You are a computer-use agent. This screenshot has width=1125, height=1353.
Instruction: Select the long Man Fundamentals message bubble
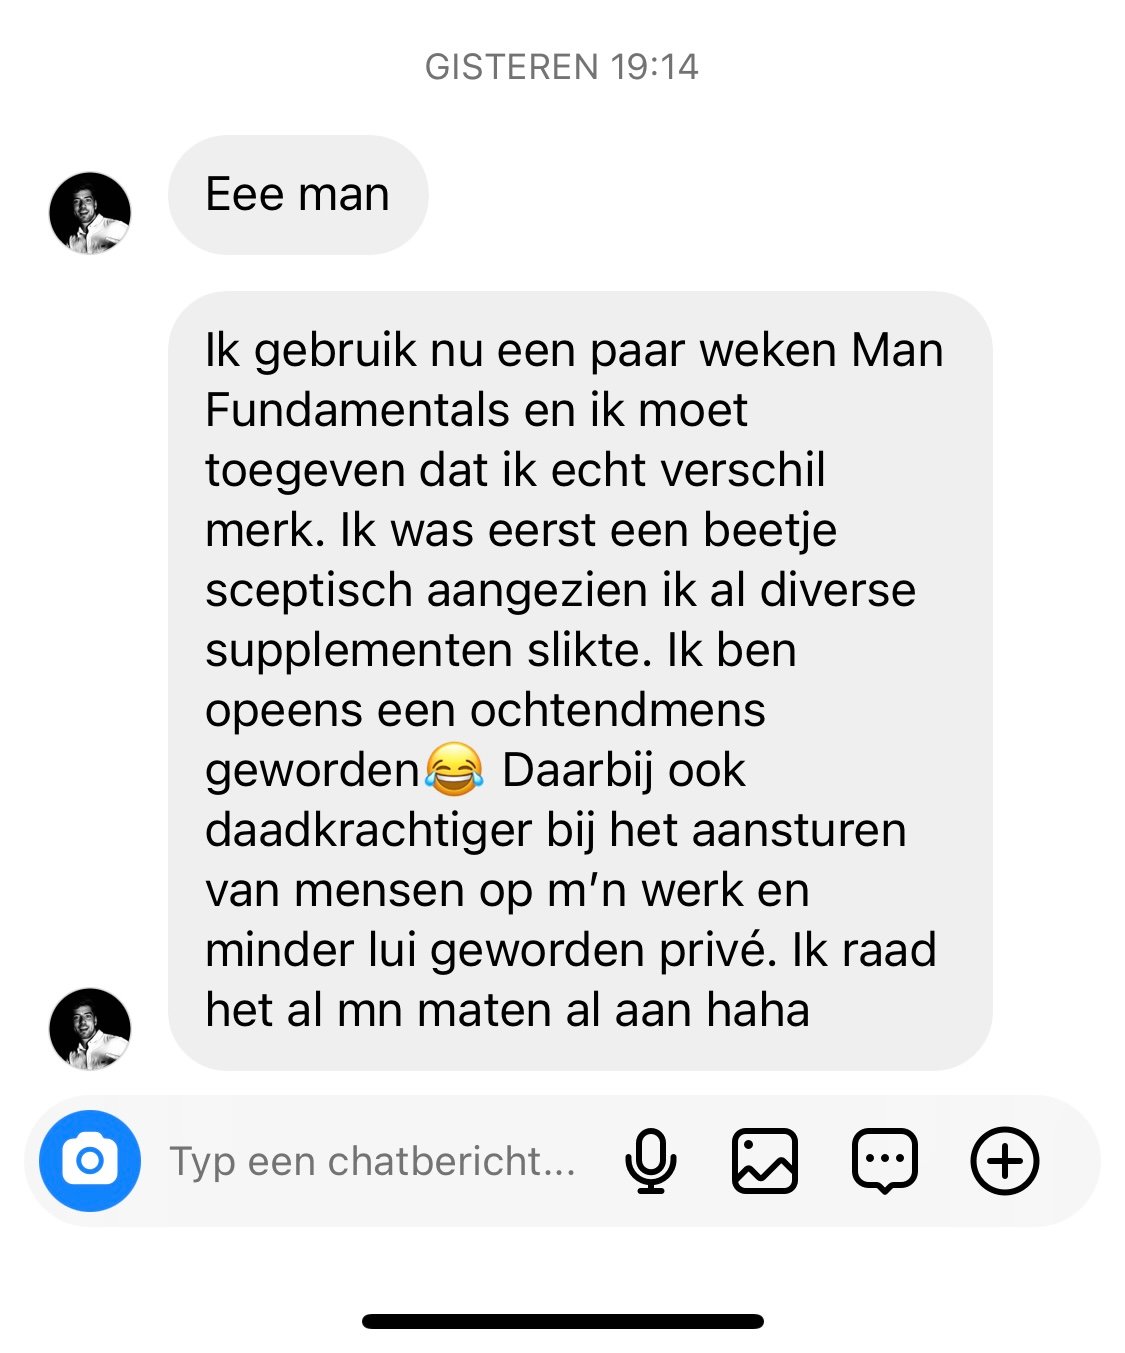pyautogui.click(x=580, y=681)
